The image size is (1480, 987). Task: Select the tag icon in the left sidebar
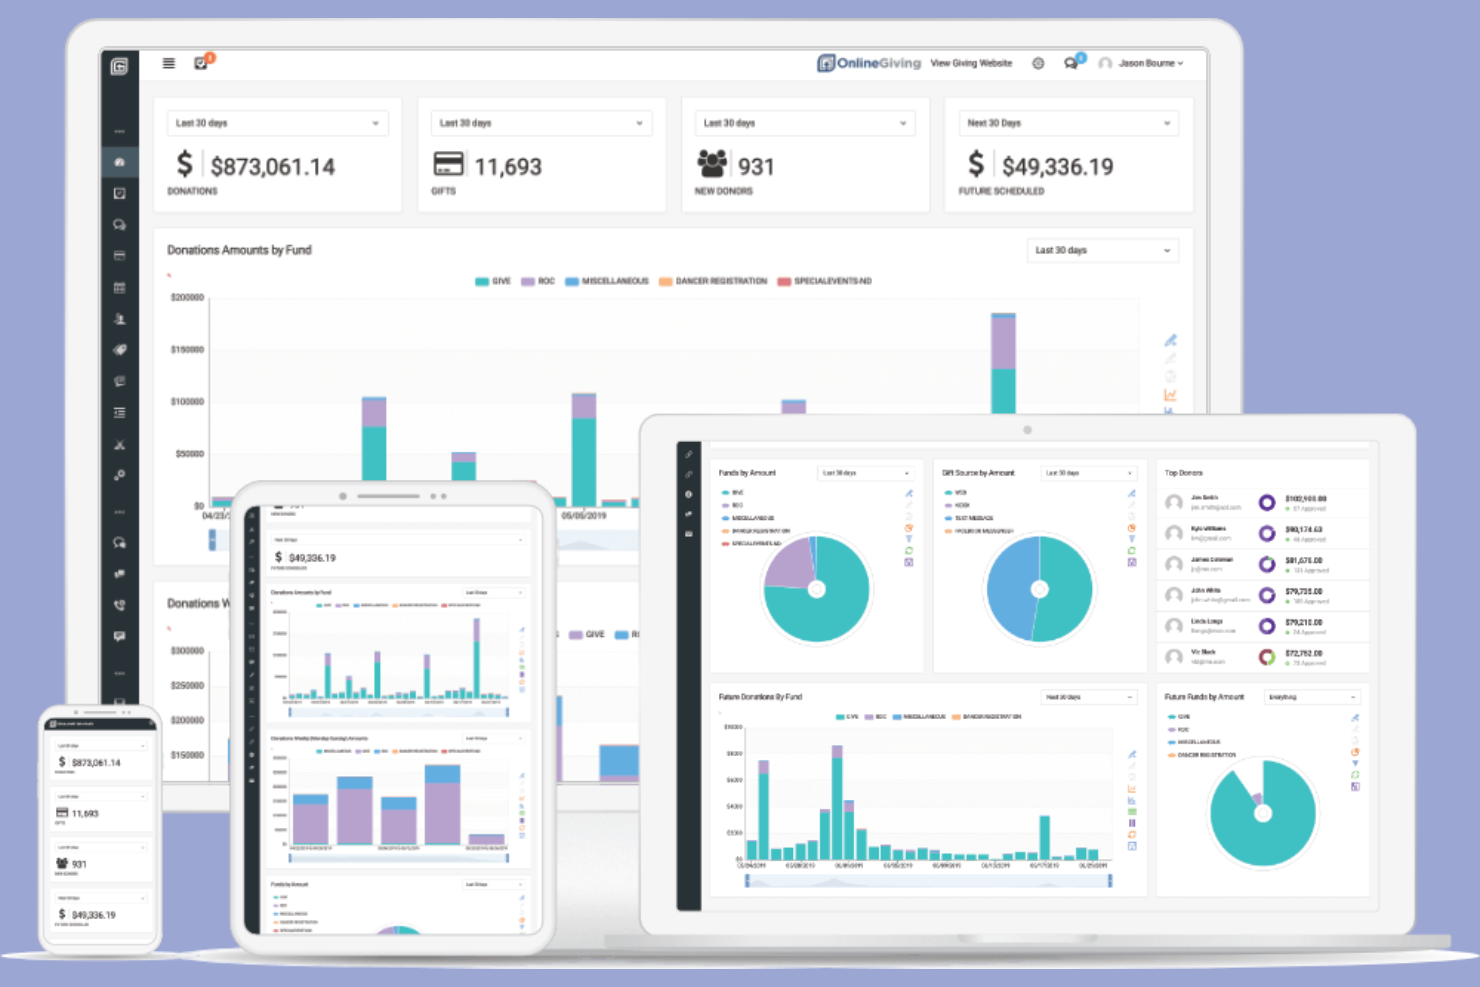[120, 350]
